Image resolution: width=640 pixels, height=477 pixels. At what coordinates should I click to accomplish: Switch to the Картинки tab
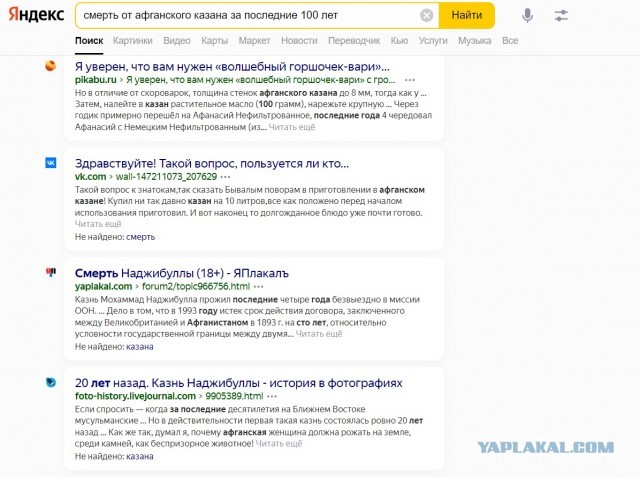point(133,41)
